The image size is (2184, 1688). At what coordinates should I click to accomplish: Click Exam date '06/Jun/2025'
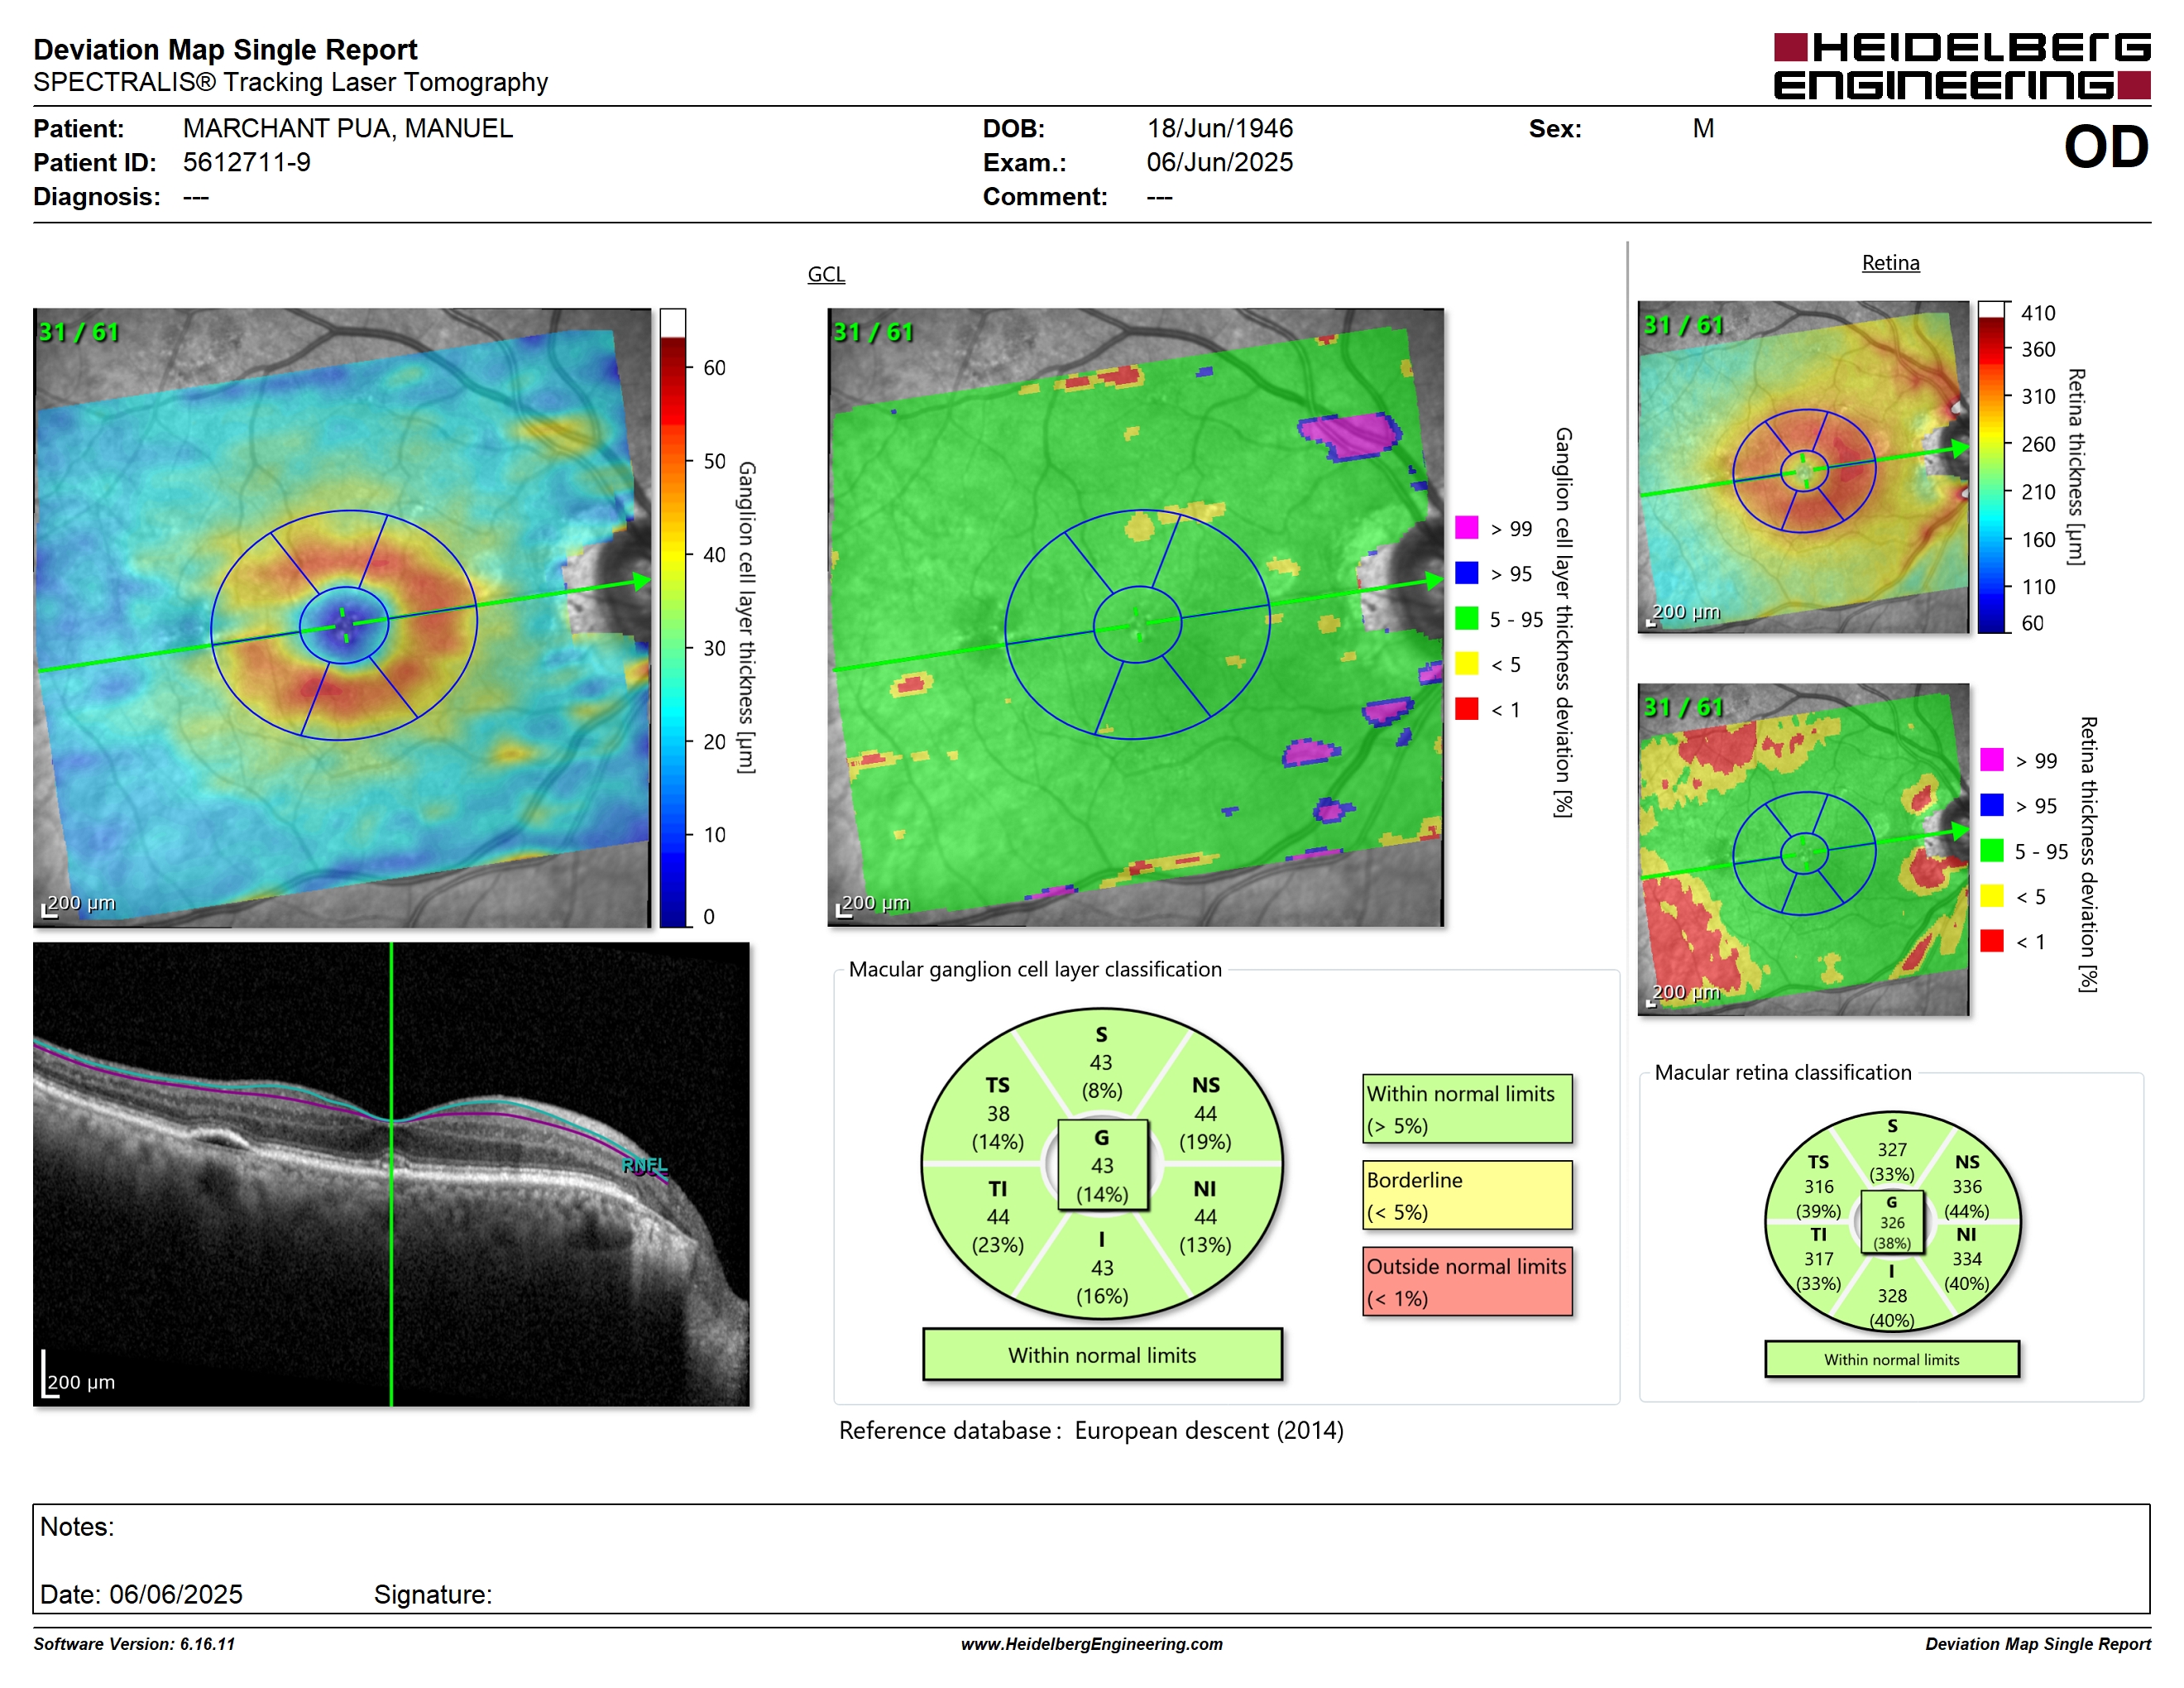[x=1219, y=162]
